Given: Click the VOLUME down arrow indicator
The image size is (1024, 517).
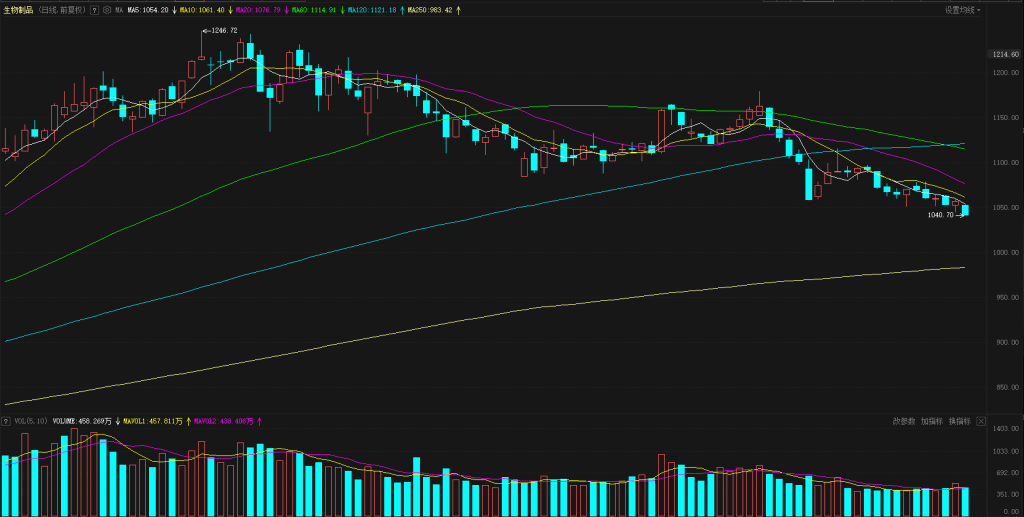Looking at the screenshot, I should pos(118,422).
